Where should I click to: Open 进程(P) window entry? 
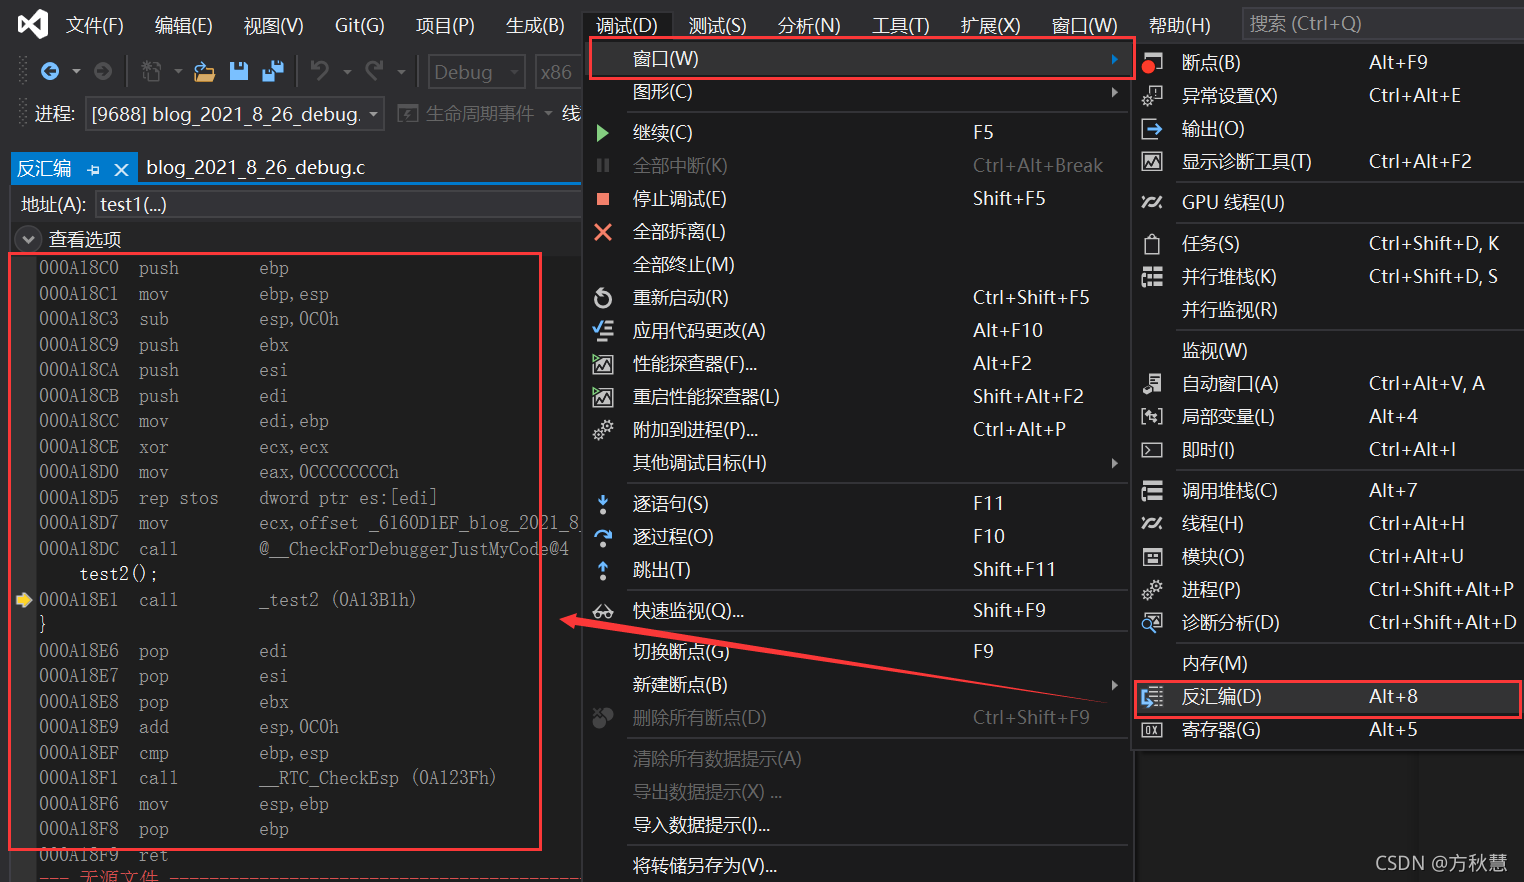(x=1329, y=589)
